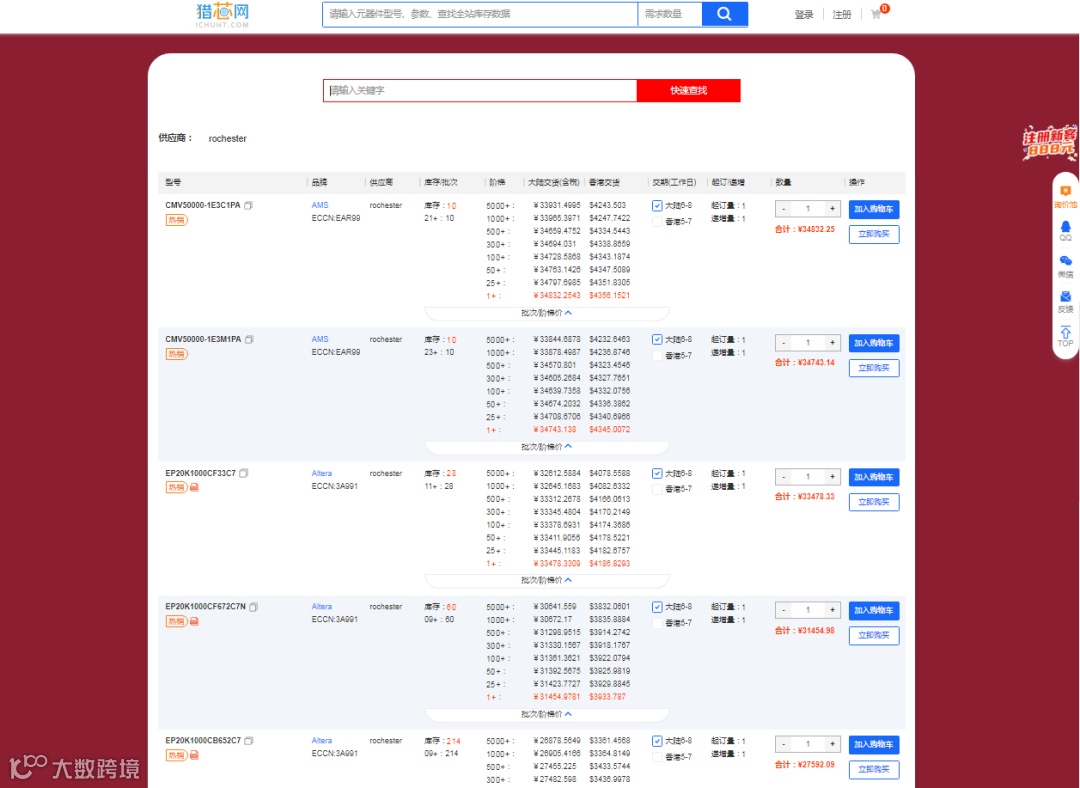This screenshot has width=1080, height=788.
Task: Toggle Mainland 6-8 delivery for EP20K1000CB652C7
Action: coord(657,741)
